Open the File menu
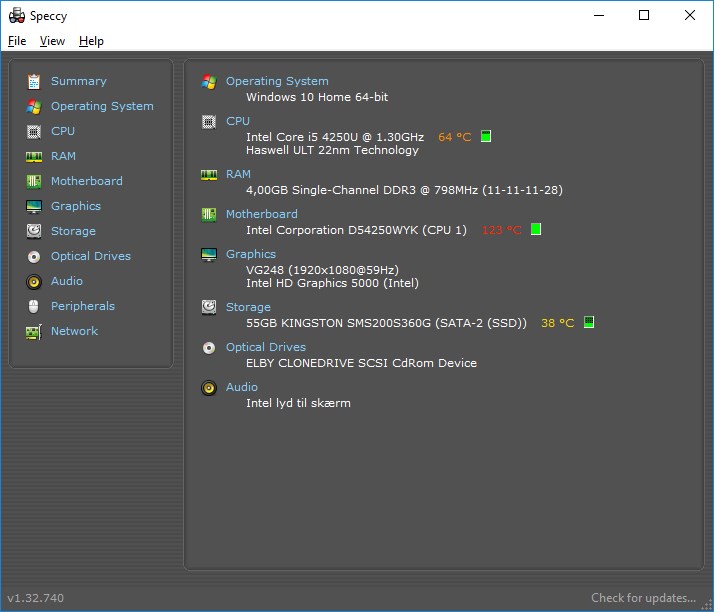This screenshot has height=612, width=715. point(17,41)
